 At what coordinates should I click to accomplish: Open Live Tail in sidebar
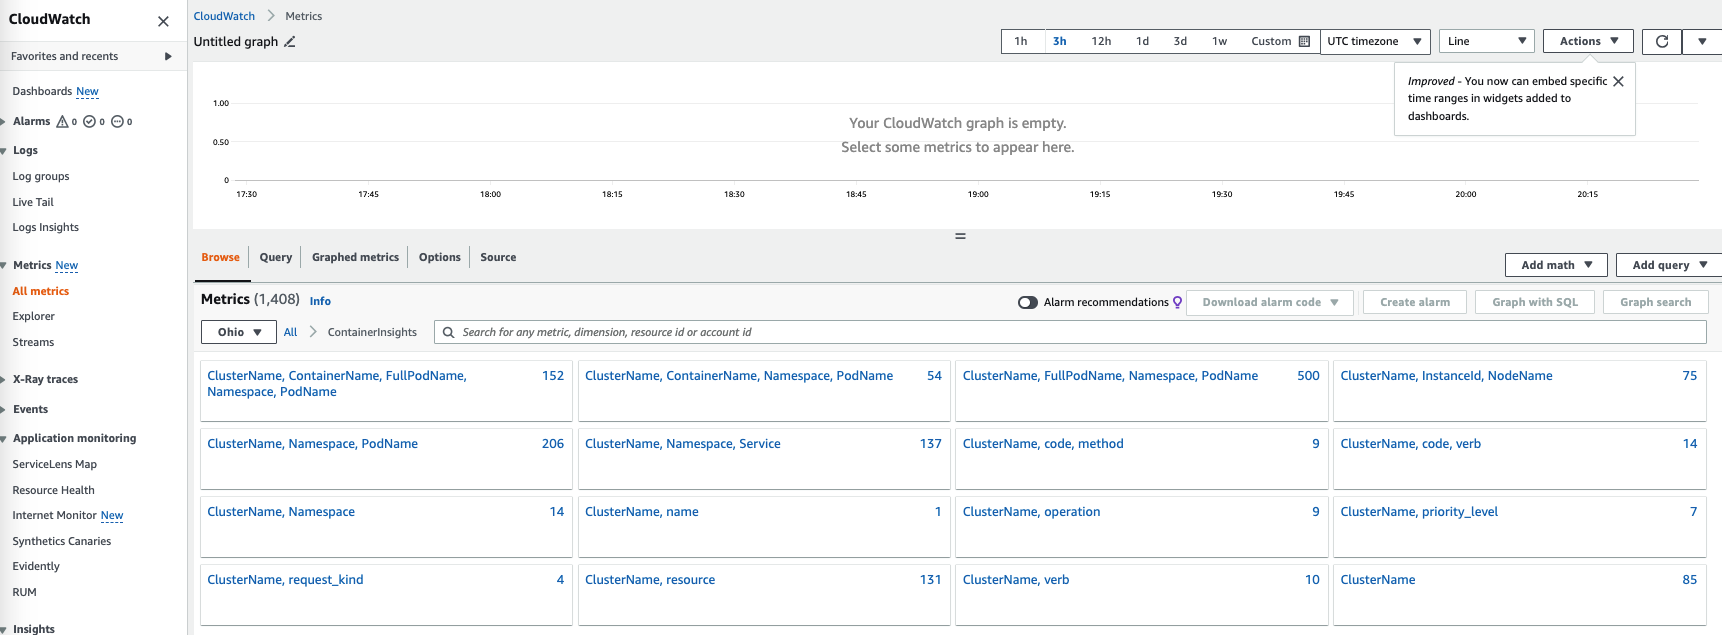click(33, 202)
